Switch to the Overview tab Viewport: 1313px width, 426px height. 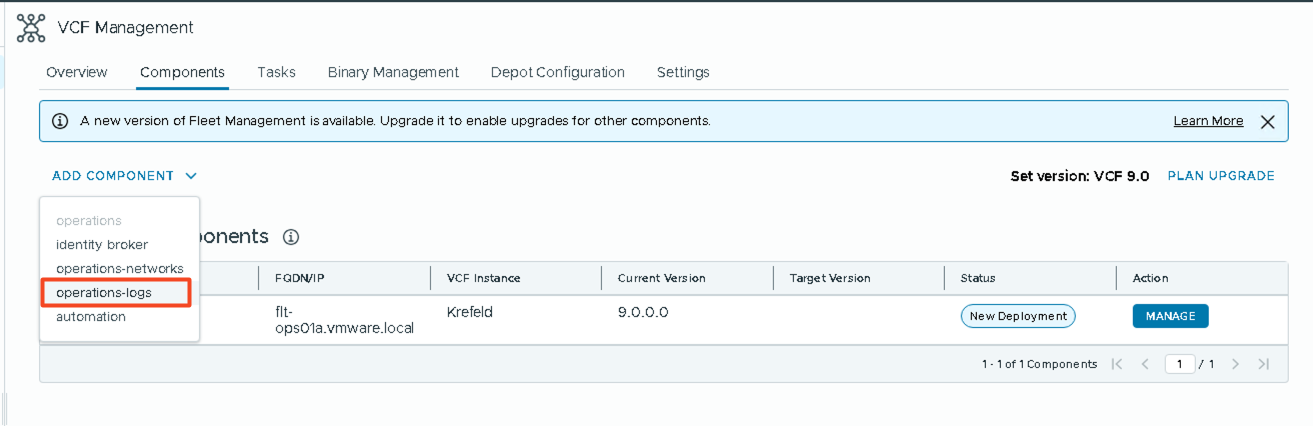(77, 72)
